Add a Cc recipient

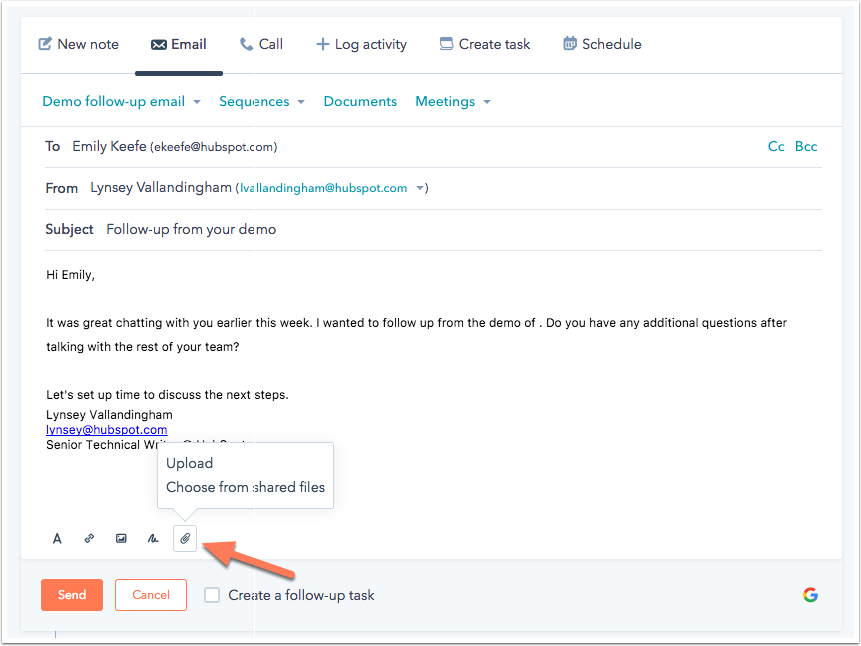pos(776,147)
